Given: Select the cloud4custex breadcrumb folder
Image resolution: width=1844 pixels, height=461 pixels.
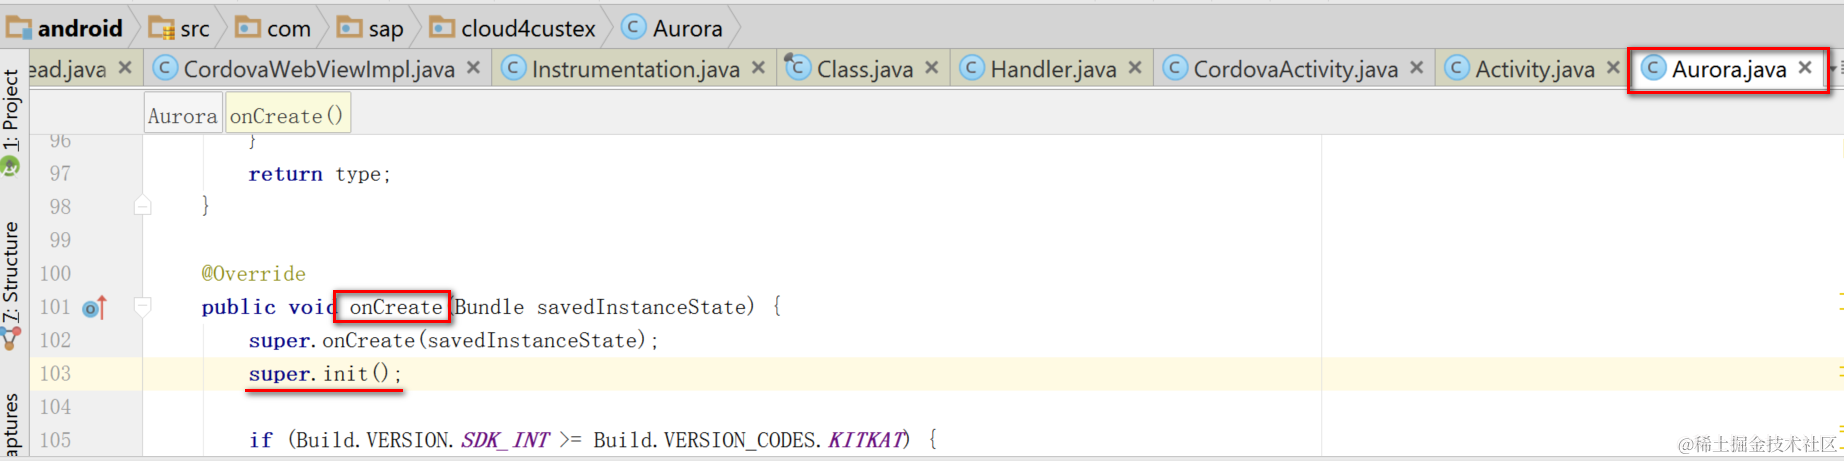Looking at the screenshot, I should coord(513,28).
